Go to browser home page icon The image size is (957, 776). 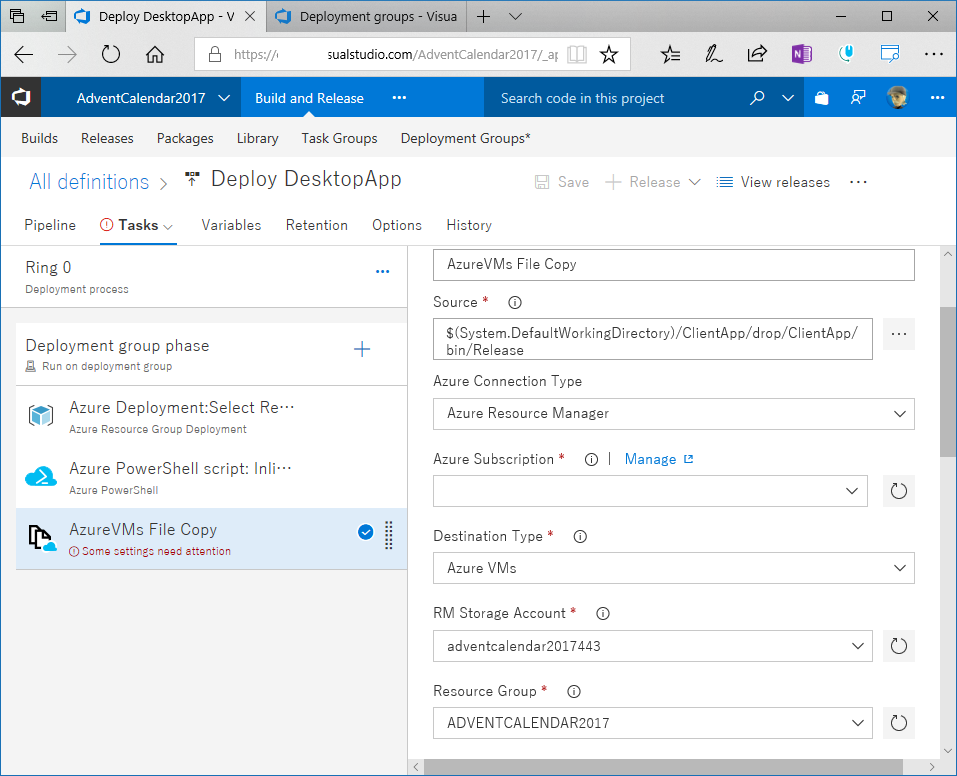(x=154, y=54)
